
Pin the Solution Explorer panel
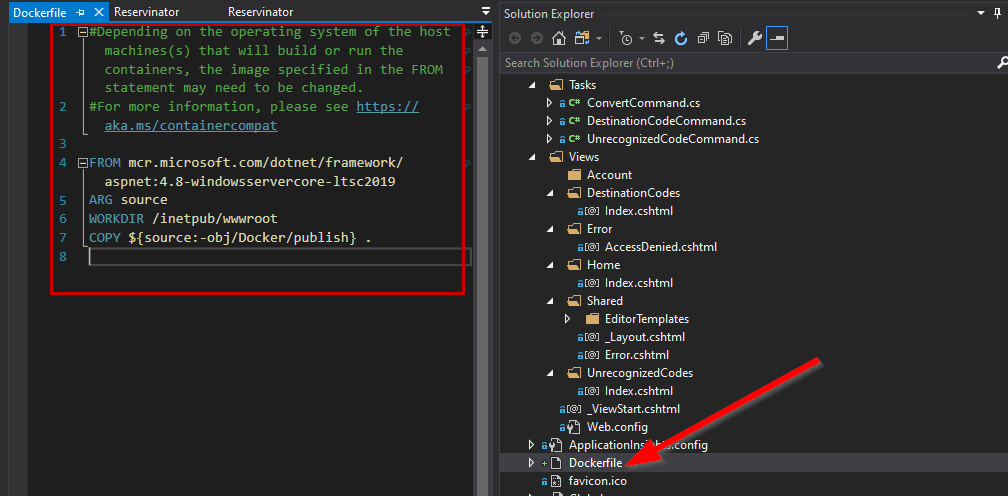[998, 13]
